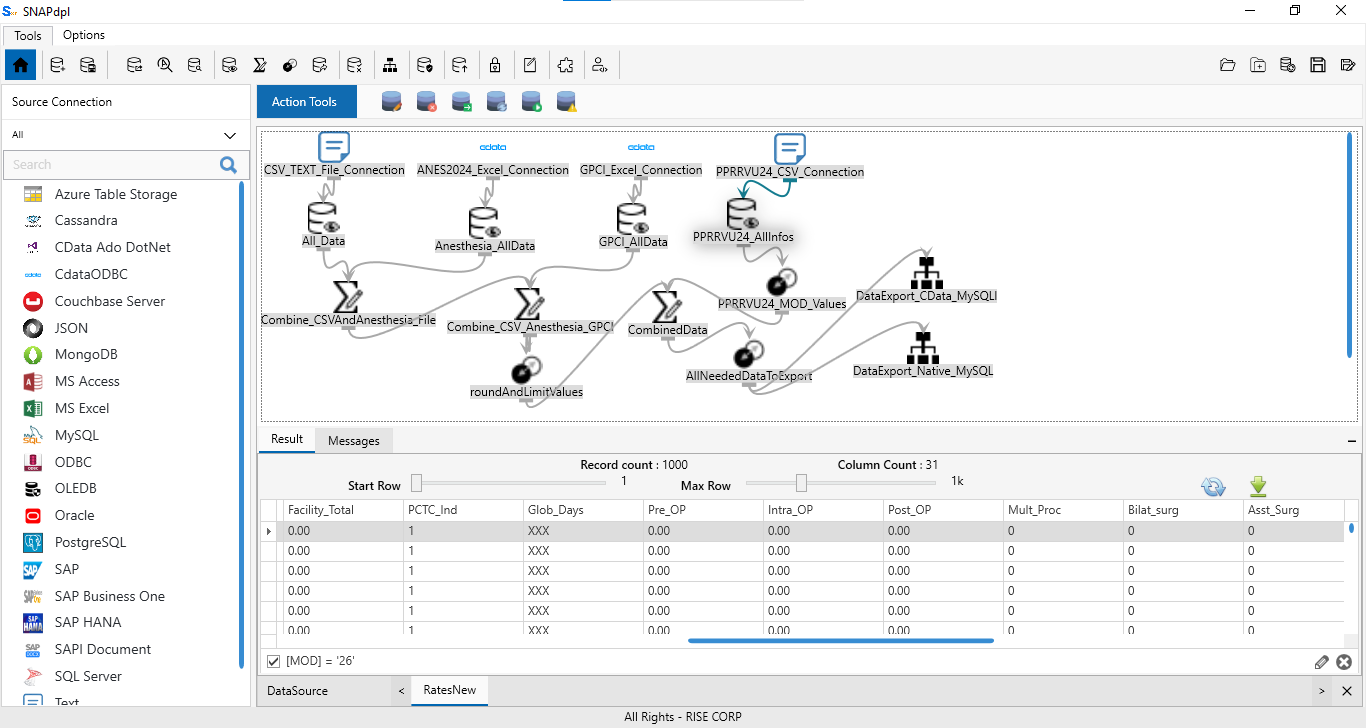Click the blue refresh results icon
The height and width of the screenshot is (728, 1366).
tap(1213, 487)
